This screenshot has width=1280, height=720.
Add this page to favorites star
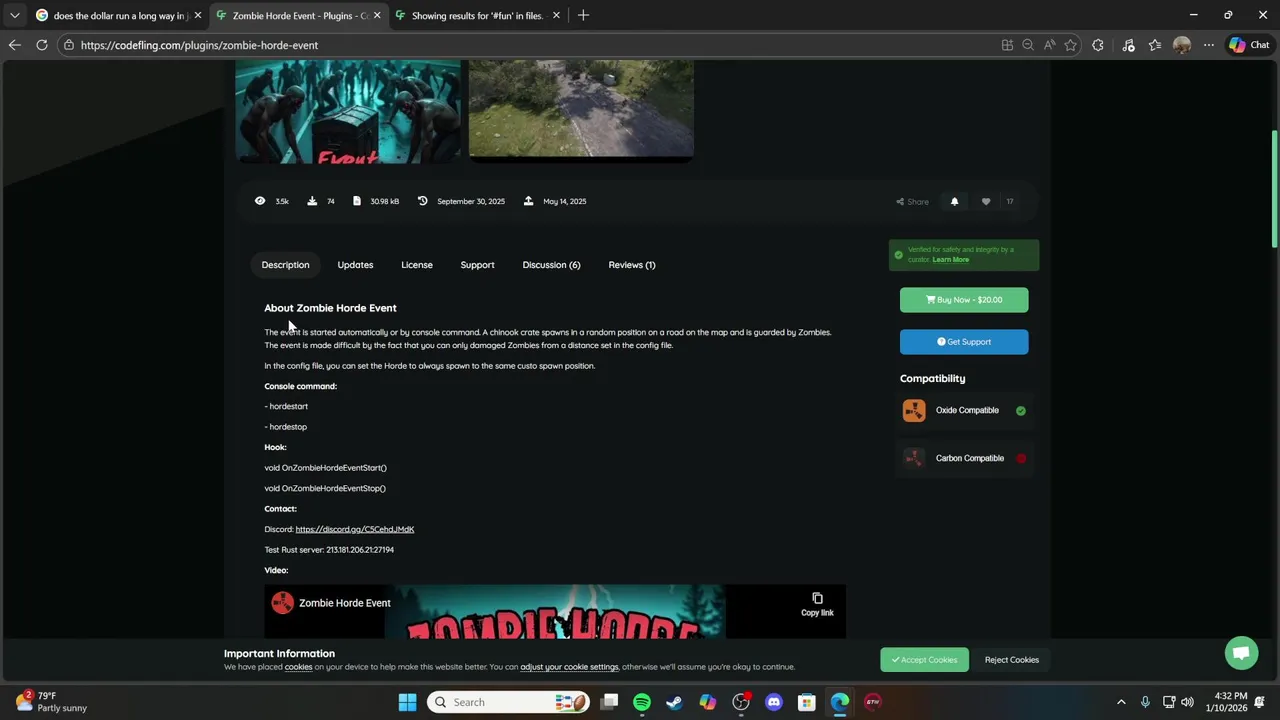pos(1071,45)
